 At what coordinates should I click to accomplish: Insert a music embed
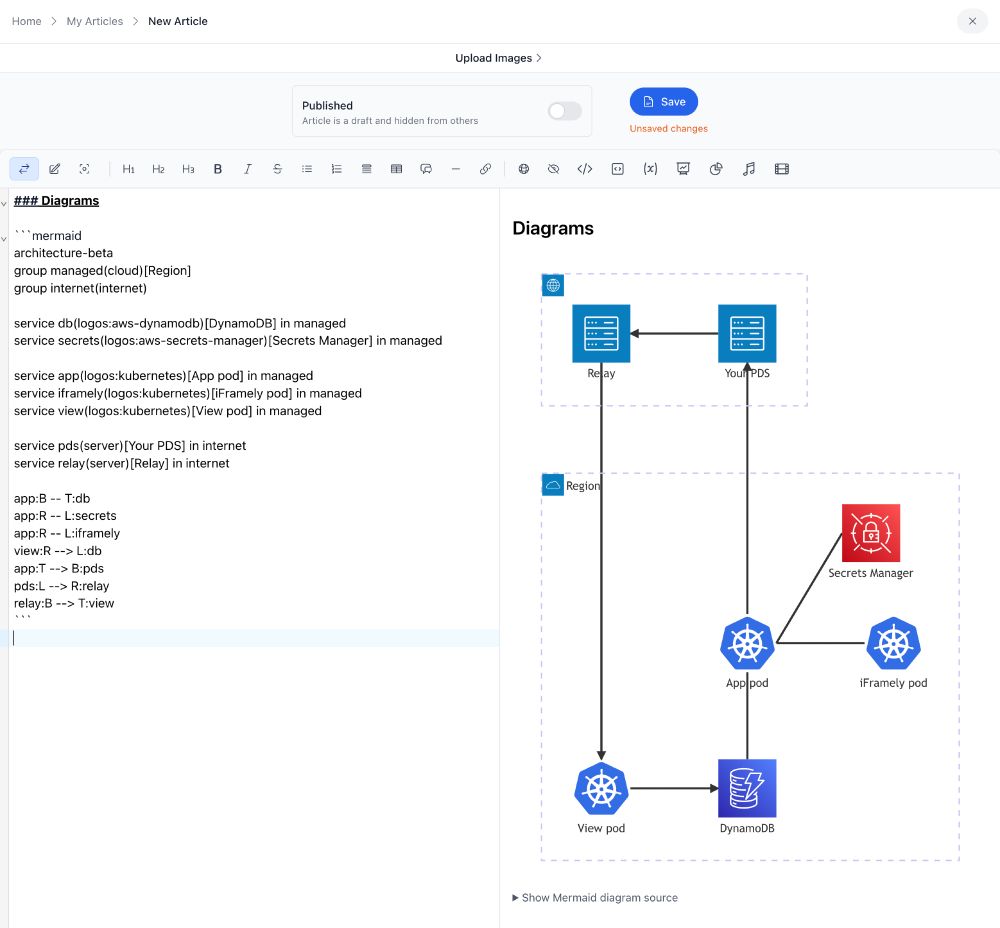pyautogui.click(x=749, y=168)
